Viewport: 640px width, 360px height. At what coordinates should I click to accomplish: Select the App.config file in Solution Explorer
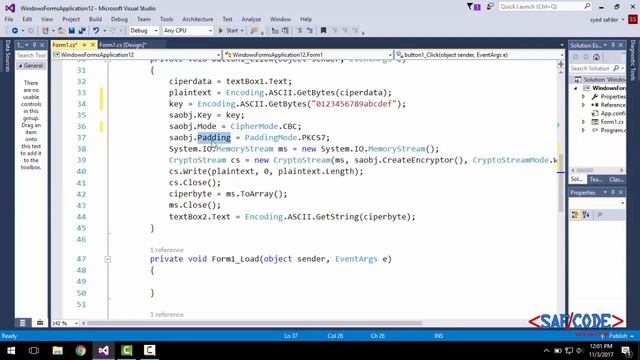pyautogui.click(x=609, y=113)
